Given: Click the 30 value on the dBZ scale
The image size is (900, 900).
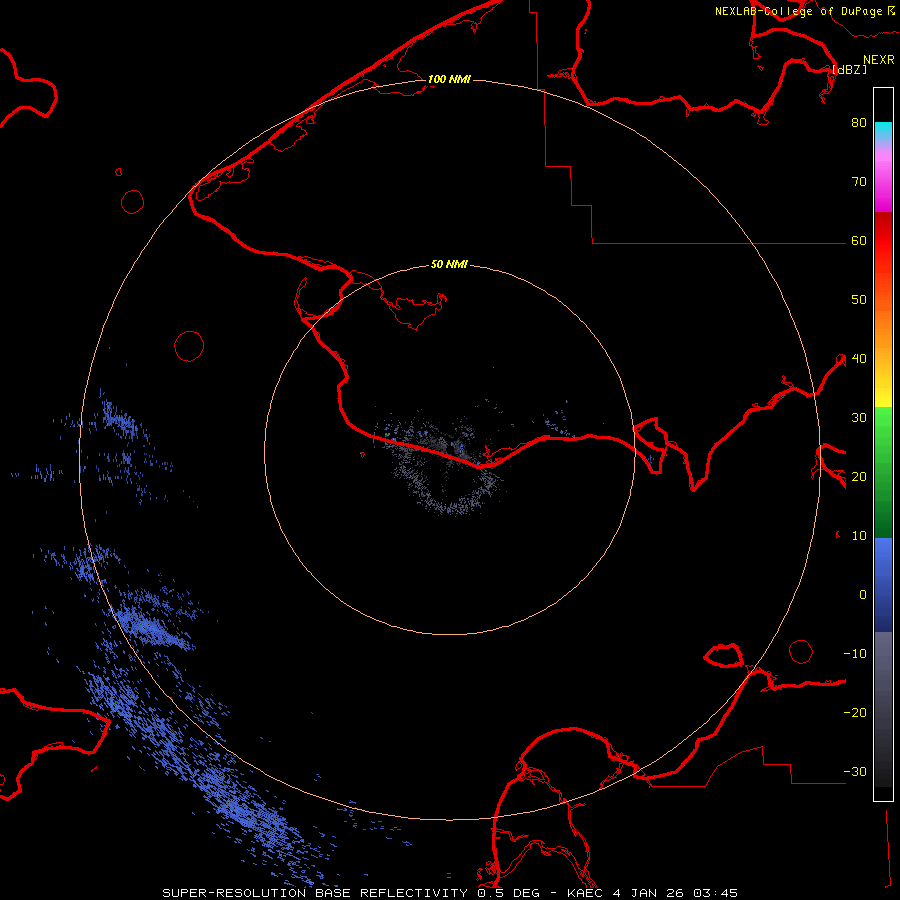Looking at the screenshot, I should click(859, 418).
